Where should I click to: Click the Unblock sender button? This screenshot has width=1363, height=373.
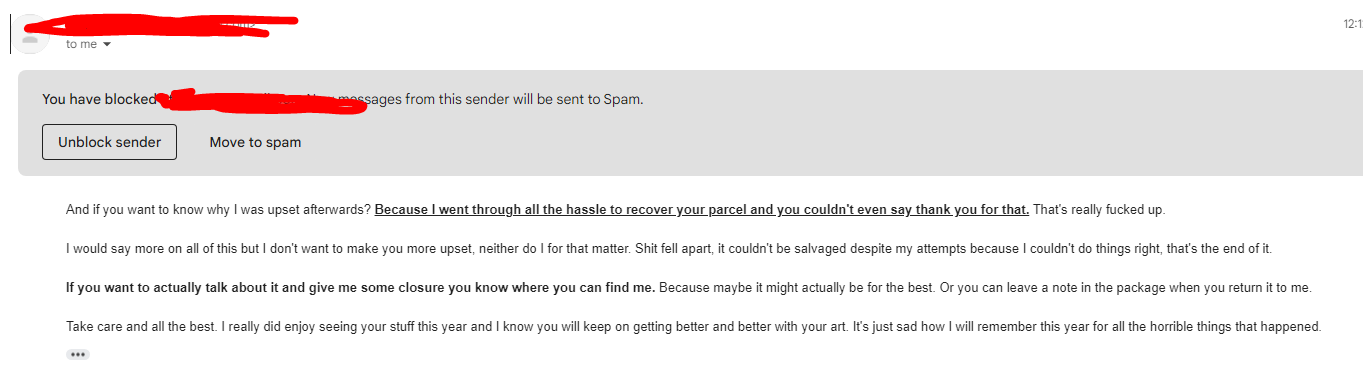(x=109, y=142)
